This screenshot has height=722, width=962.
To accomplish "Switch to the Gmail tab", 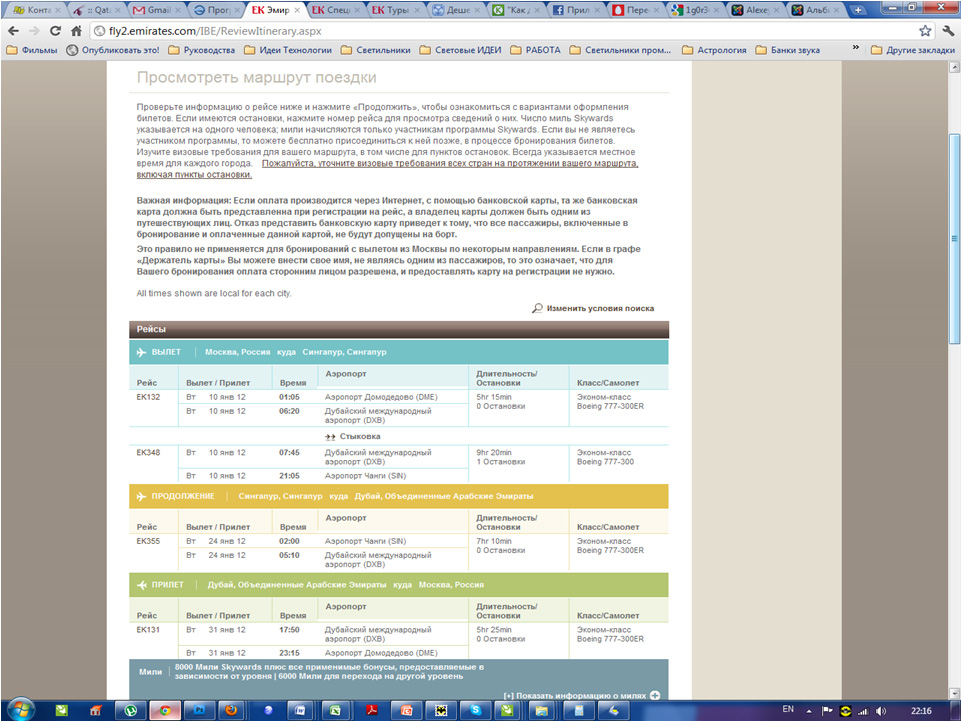I will coord(157,10).
